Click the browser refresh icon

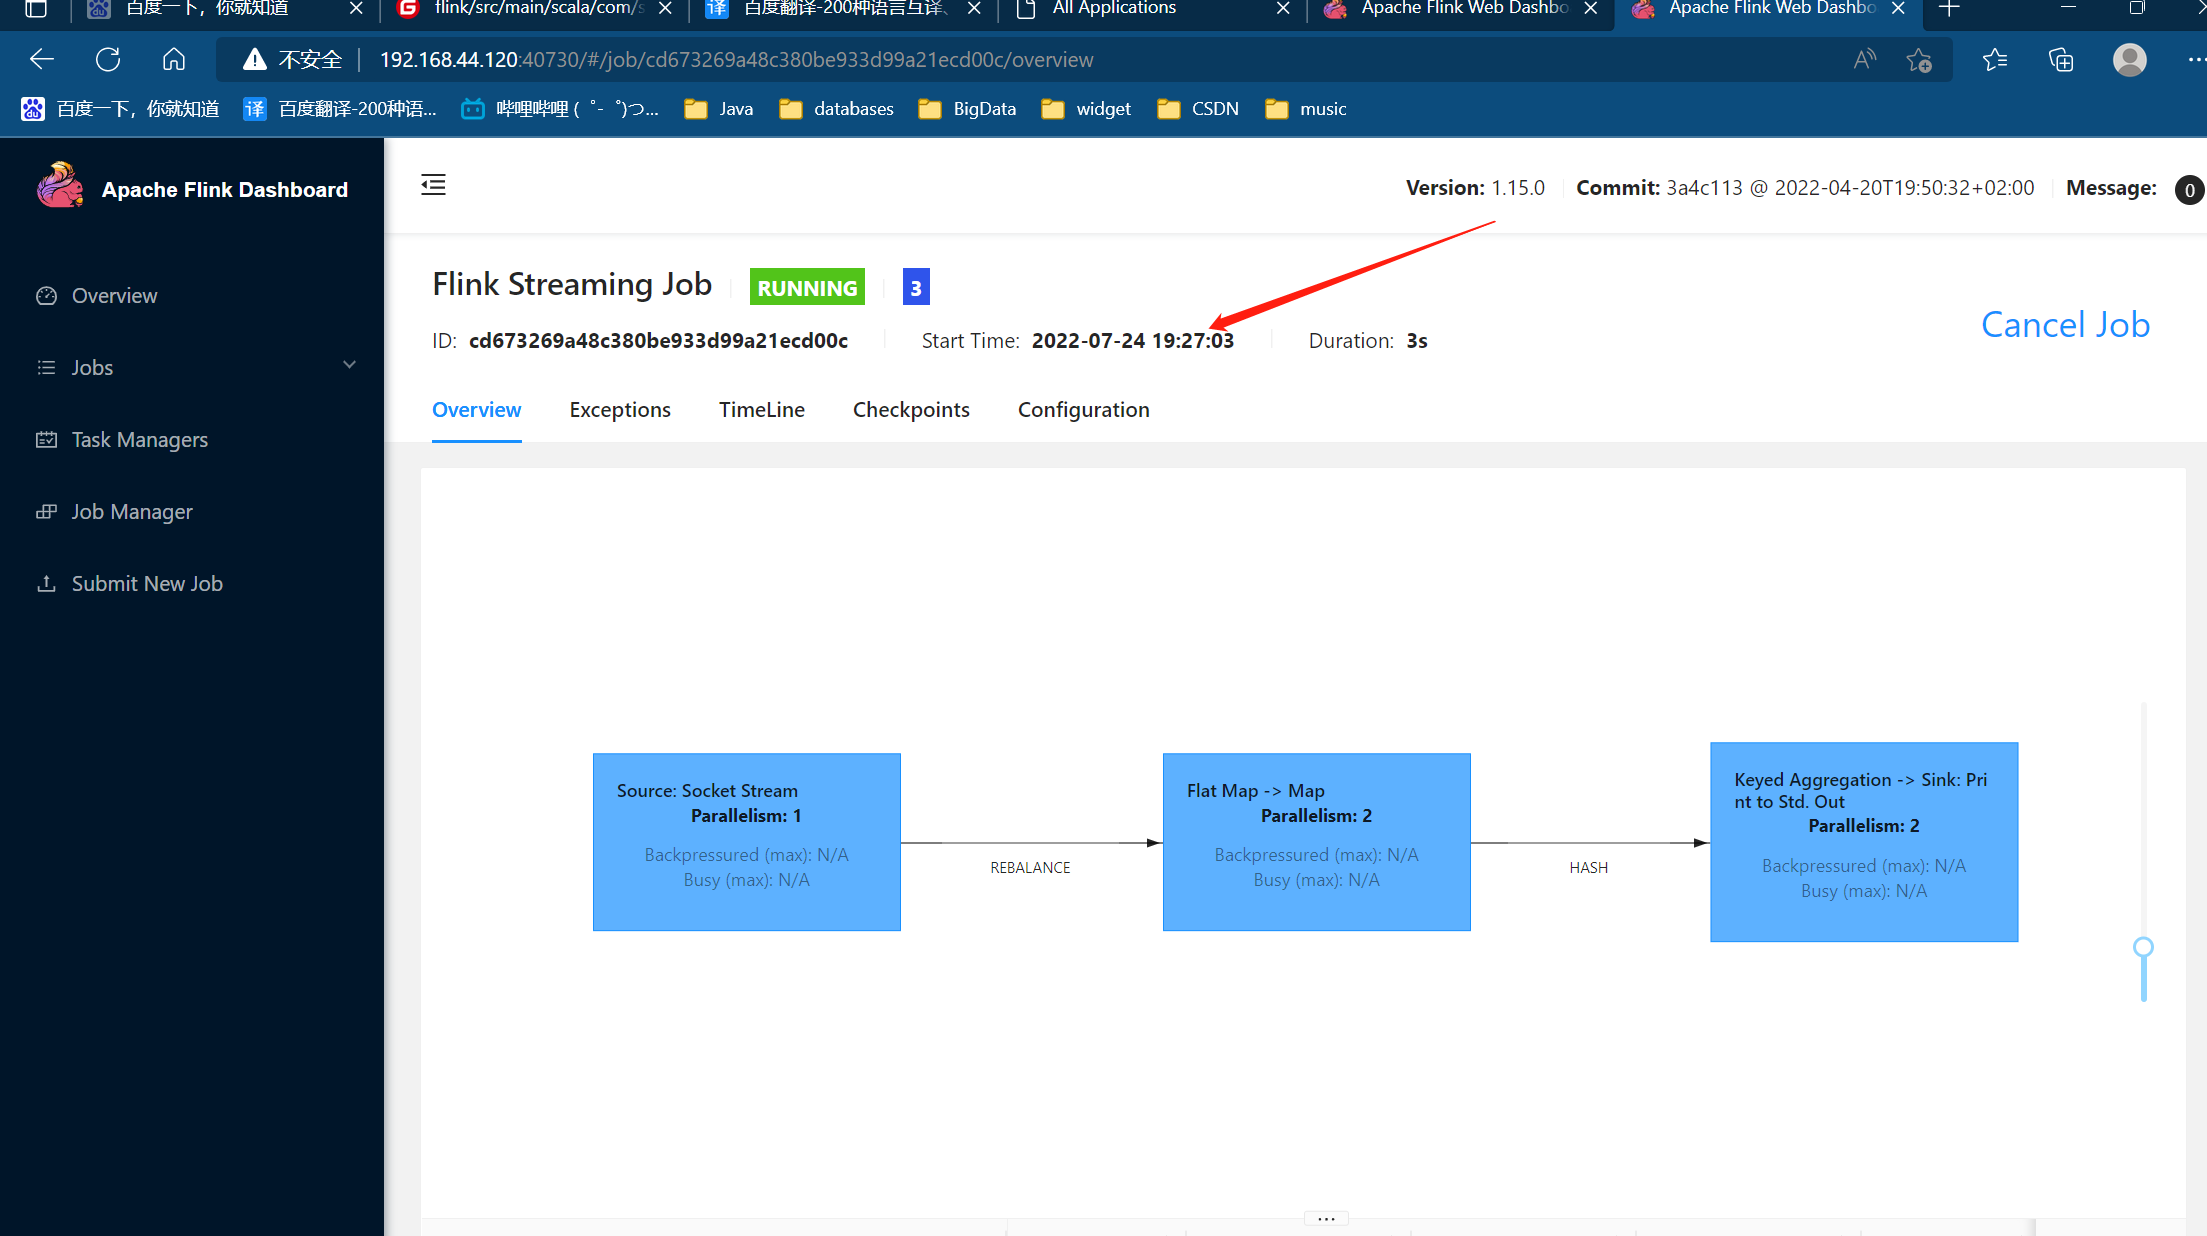pyautogui.click(x=108, y=60)
